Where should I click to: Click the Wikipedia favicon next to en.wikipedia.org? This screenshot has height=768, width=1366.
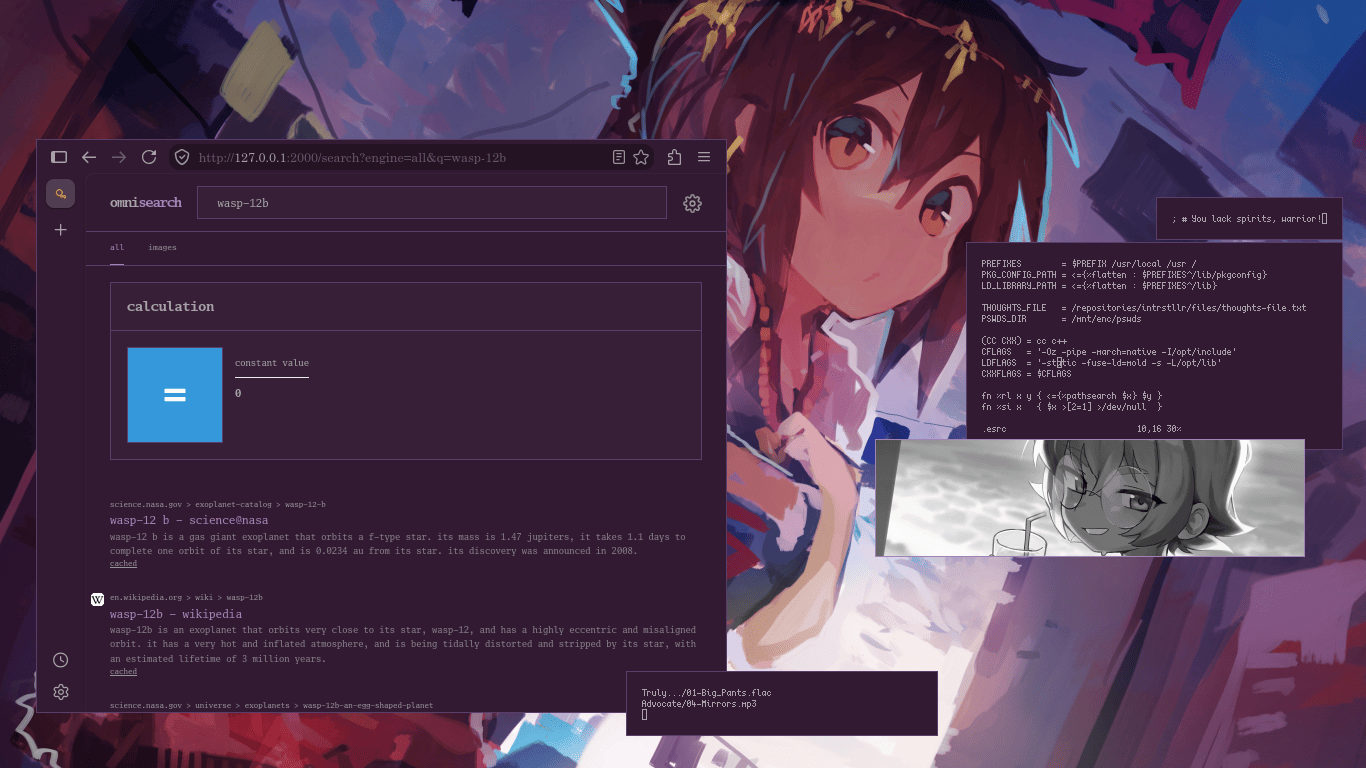[x=98, y=599]
